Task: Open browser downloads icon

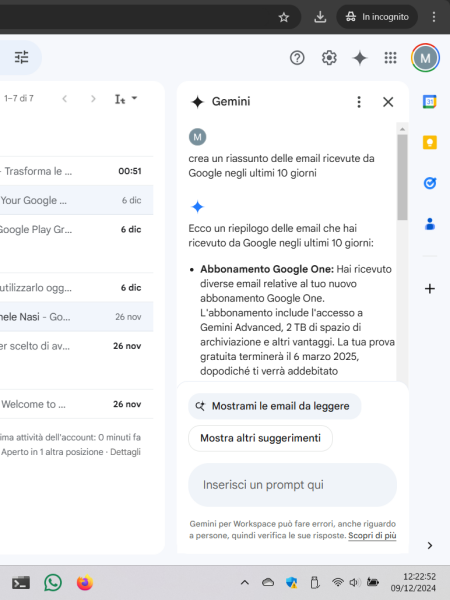Action: click(x=320, y=17)
